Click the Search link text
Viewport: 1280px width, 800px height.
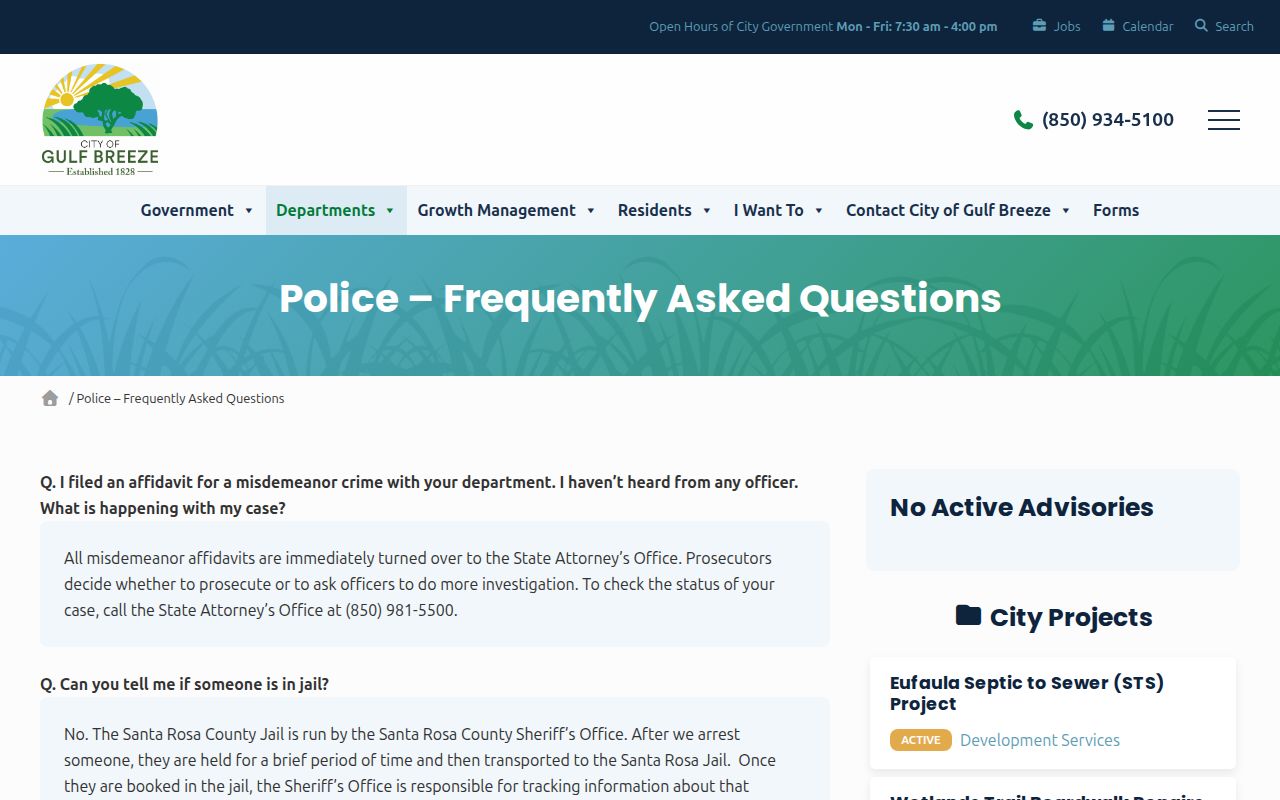[1234, 26]
